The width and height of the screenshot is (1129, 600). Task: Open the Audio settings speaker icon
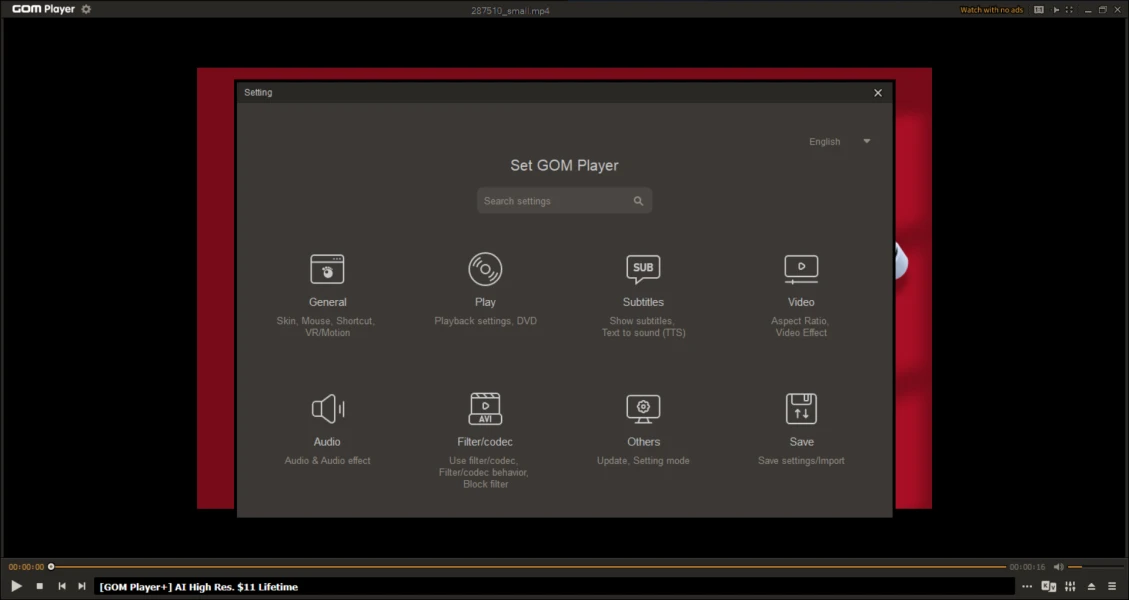(327, 409)
